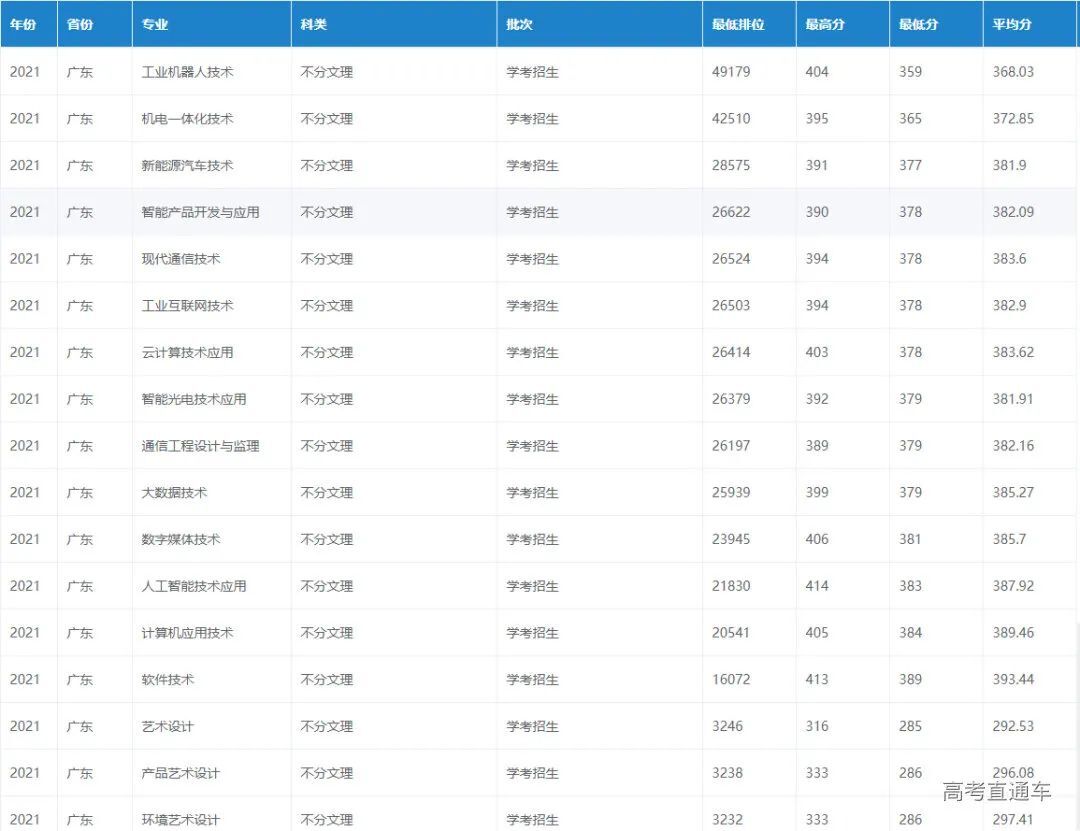Click the 年份 column header

click(x=23, y=24)
